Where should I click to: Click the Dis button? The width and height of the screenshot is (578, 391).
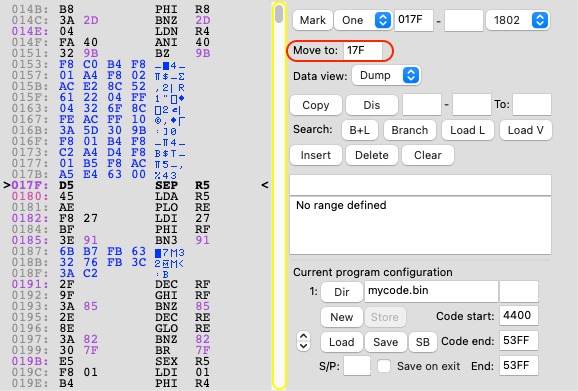(372, 105)
